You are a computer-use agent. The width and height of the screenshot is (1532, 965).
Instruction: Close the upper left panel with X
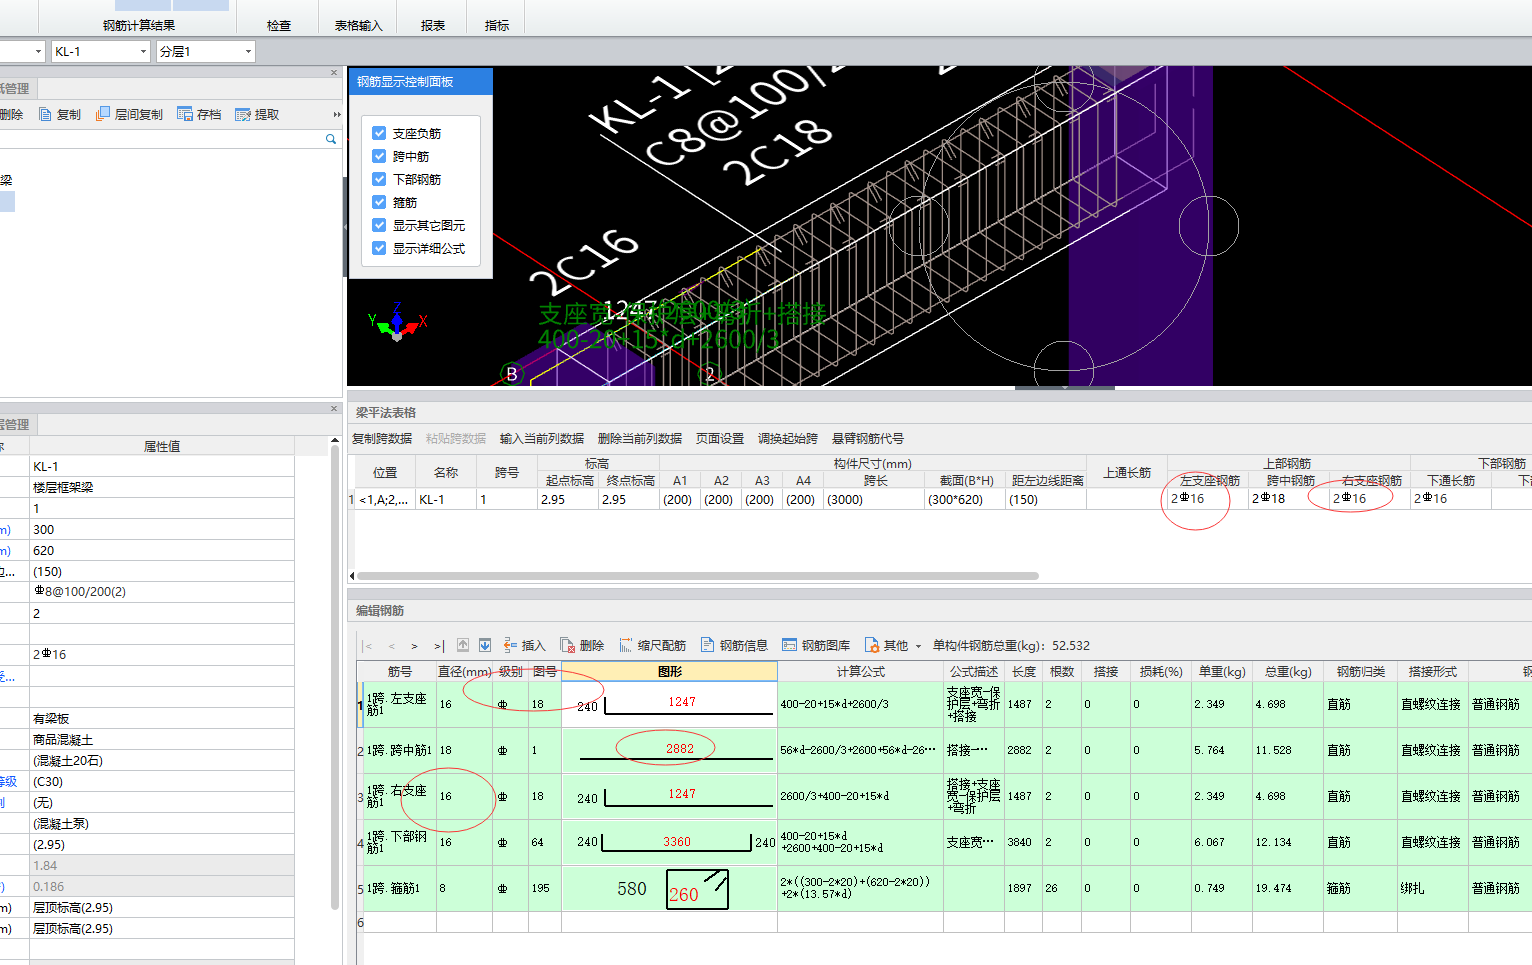pyautogui.click(x=334, y=72)
